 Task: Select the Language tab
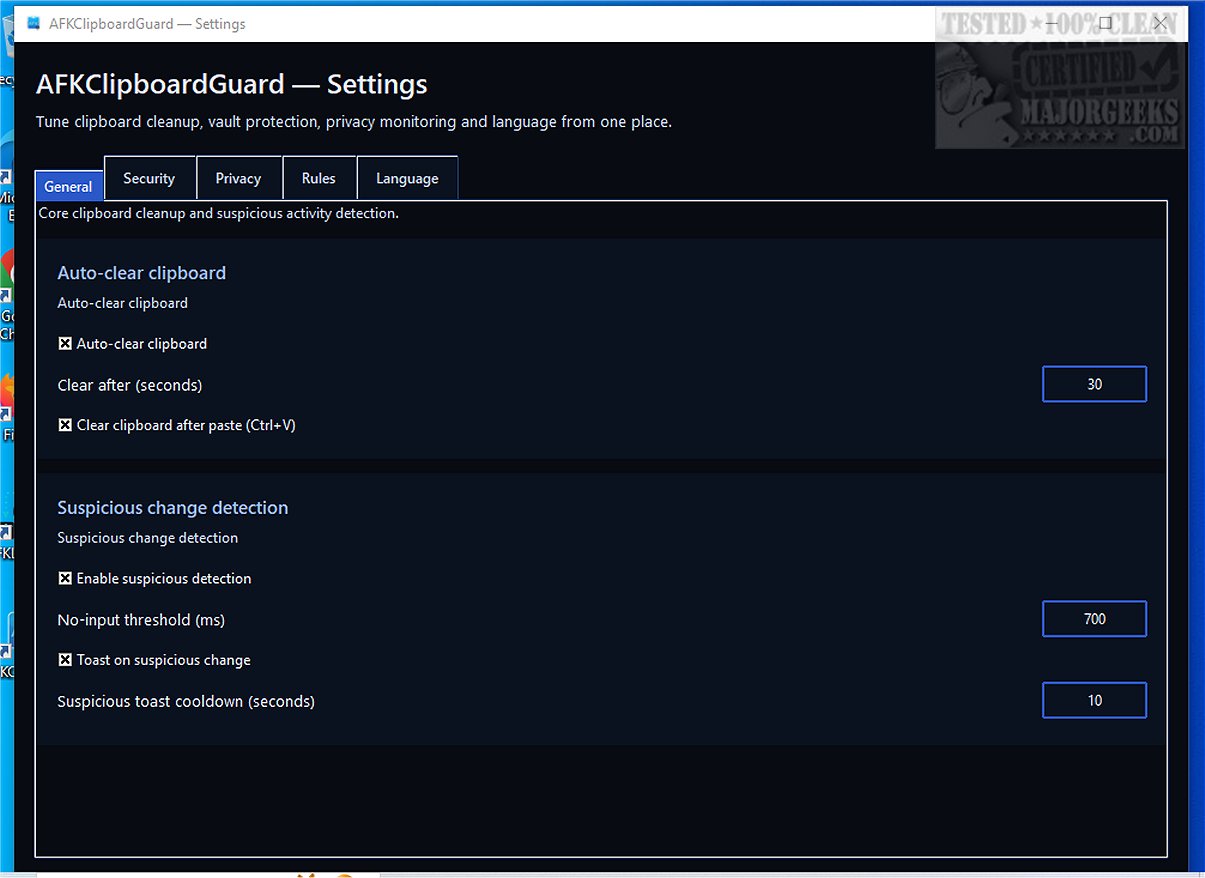click(x=407, y=179)
